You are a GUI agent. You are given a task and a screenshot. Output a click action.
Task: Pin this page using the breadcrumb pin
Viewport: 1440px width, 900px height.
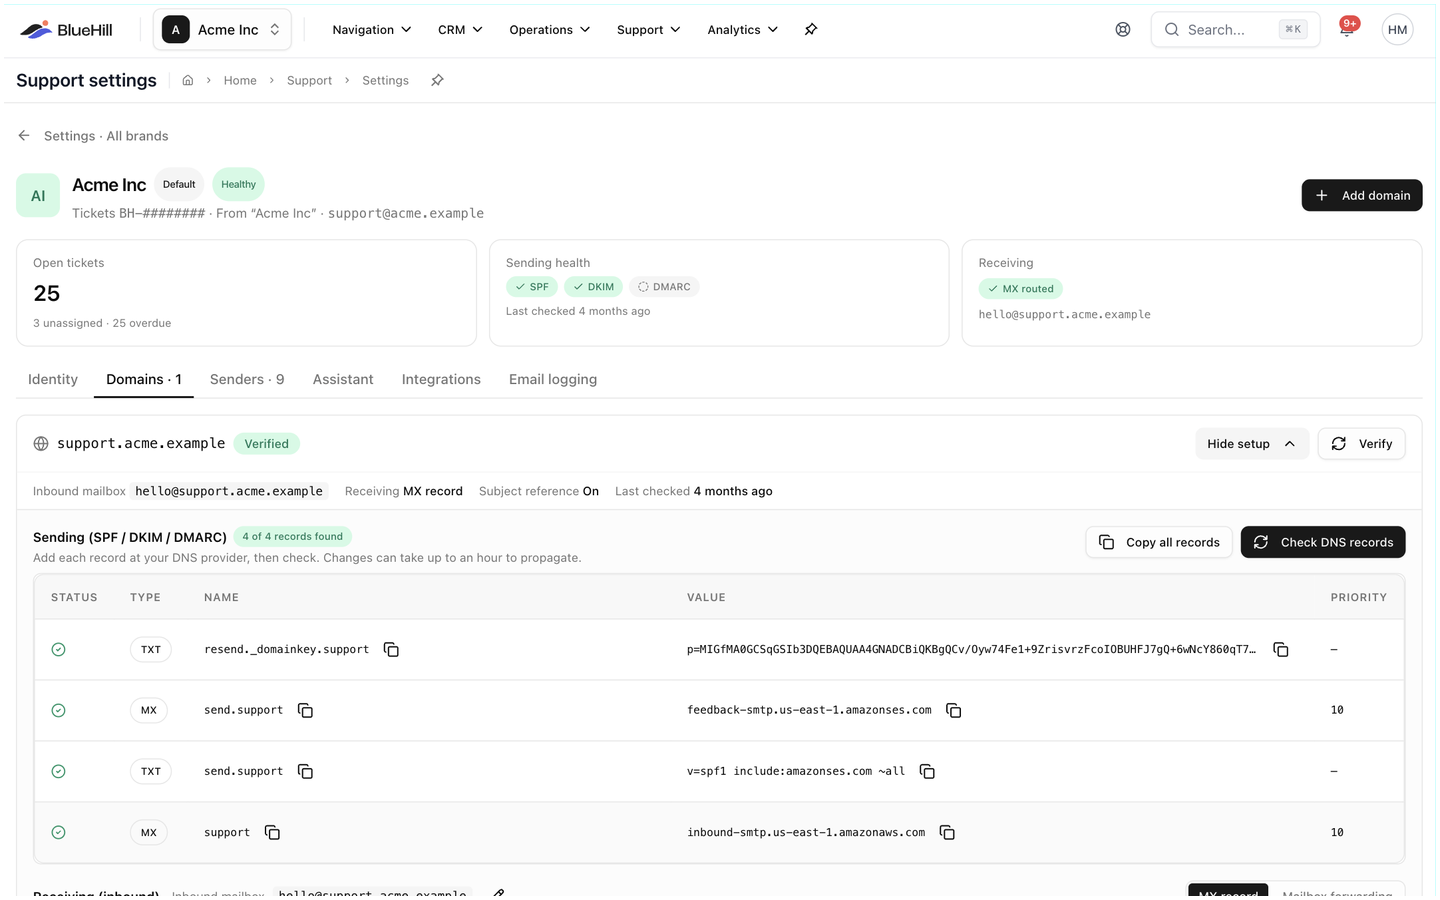[x=437, y=80]
